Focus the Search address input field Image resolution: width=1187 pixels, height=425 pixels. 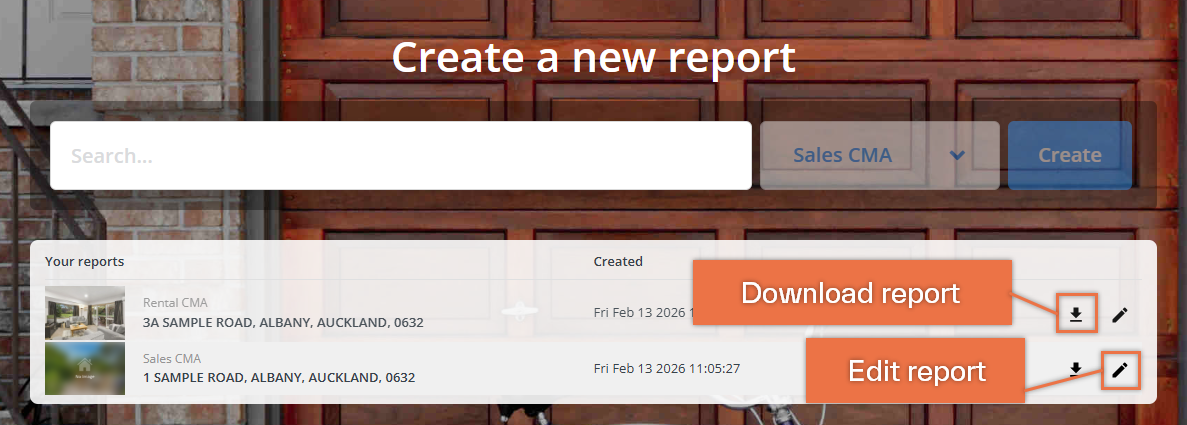click(400, 155)
